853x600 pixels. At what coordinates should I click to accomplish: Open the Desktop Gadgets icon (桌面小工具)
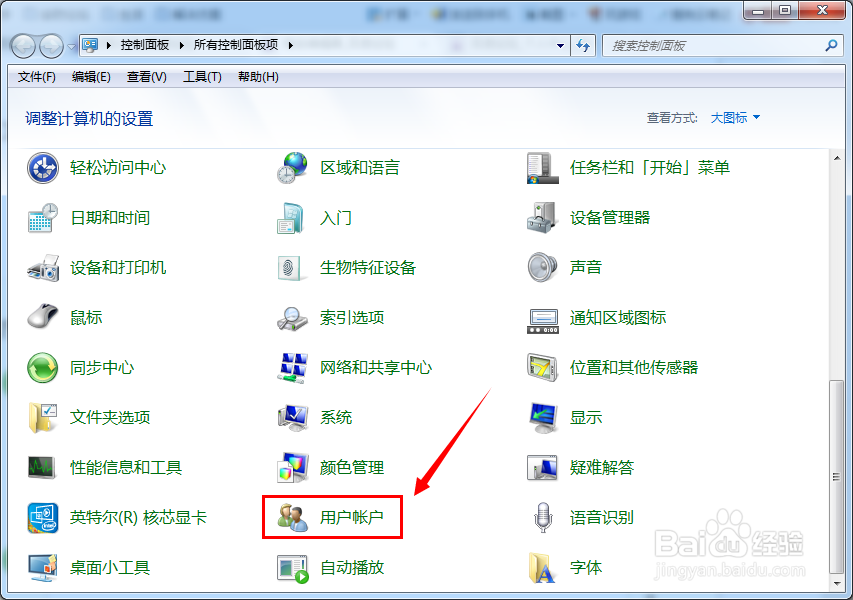[42, 568]
